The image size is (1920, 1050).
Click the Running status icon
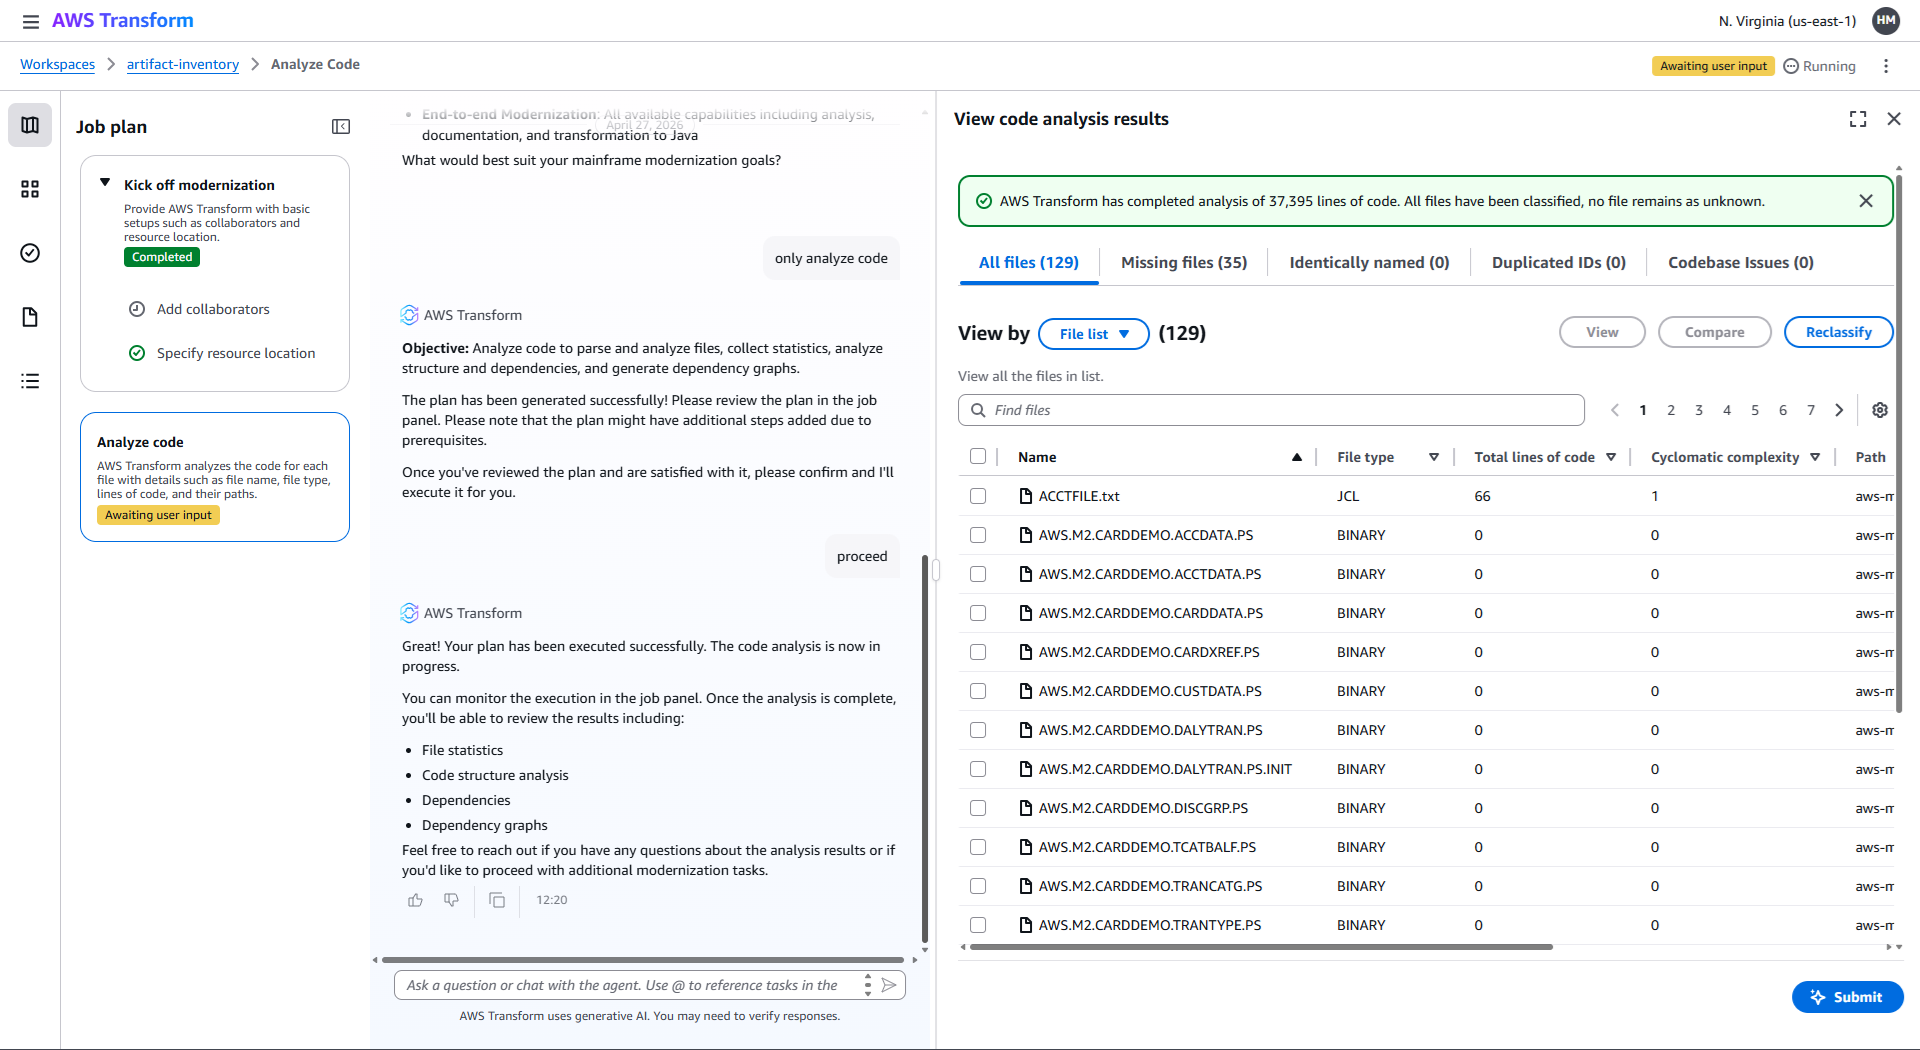click(1791, 66)
